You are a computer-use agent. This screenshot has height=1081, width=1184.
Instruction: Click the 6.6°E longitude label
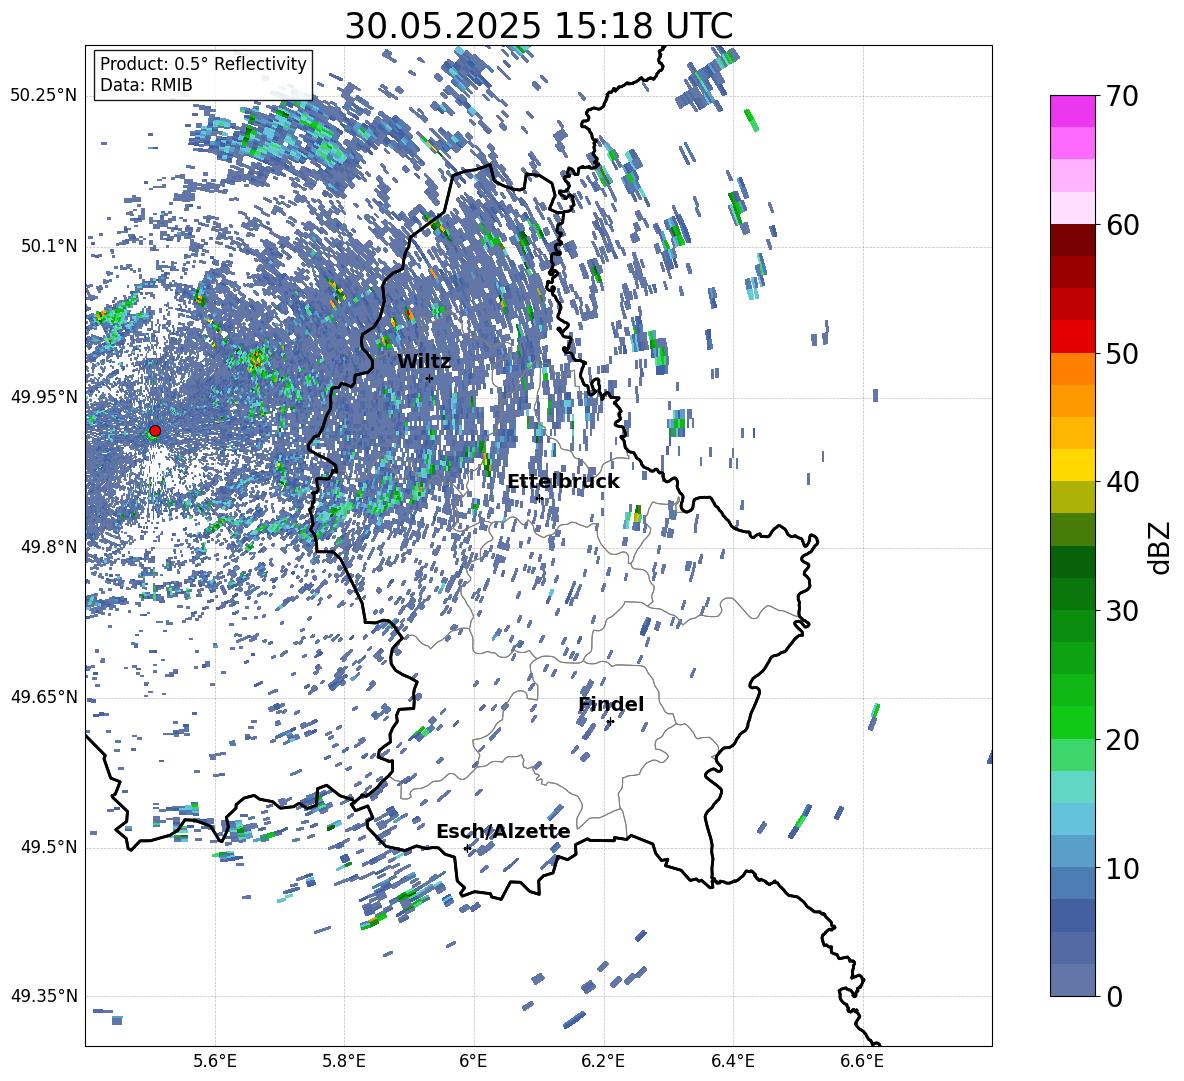coord(862,1061)
